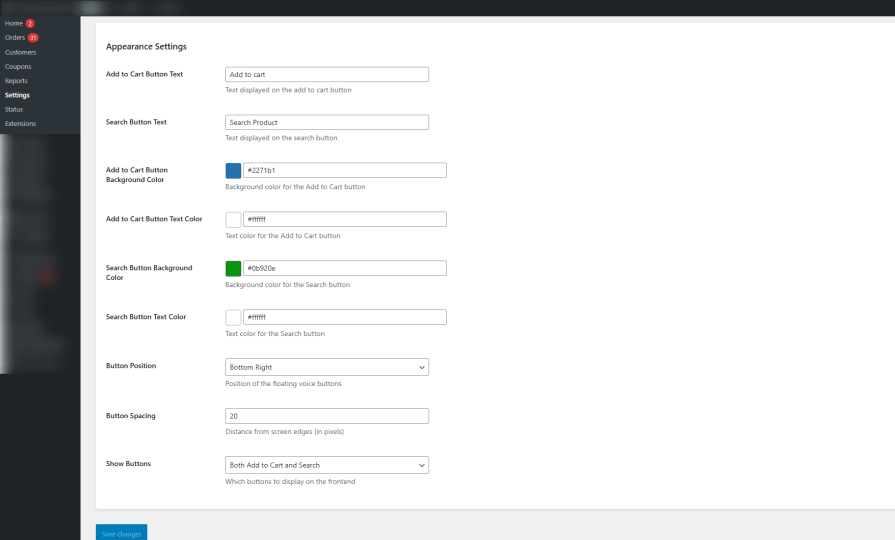Open the white Search Button text color swatch
The image size is (895, 540).
pos(233,317)
